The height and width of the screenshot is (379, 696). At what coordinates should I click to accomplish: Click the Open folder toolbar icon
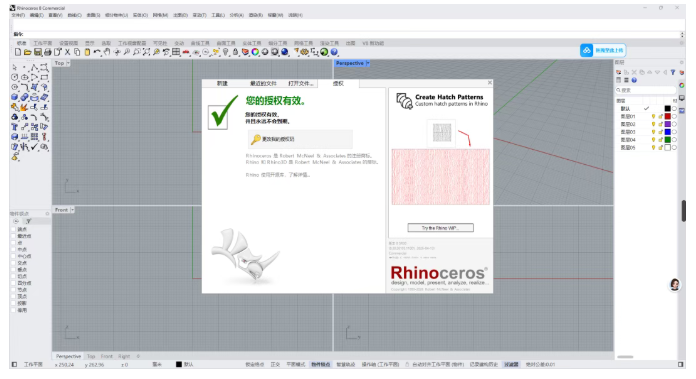coord(28,52)
